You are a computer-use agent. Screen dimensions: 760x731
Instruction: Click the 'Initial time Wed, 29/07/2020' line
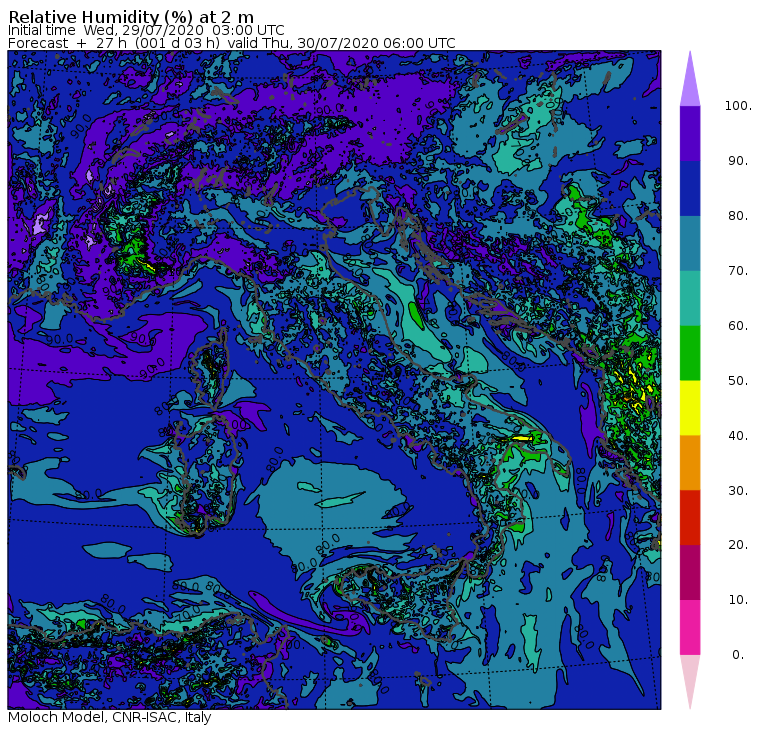tap(146, 30)
